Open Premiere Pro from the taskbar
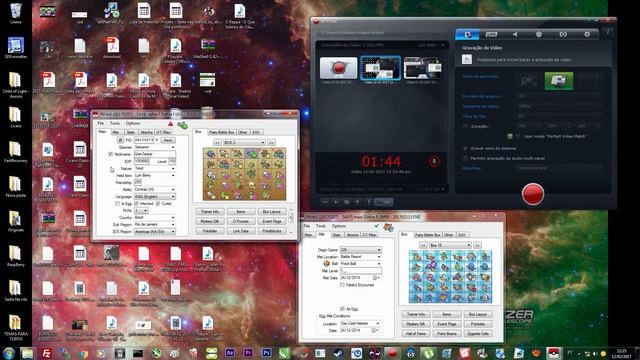This screenshot has height=360, width=640. tap(248, 353)
